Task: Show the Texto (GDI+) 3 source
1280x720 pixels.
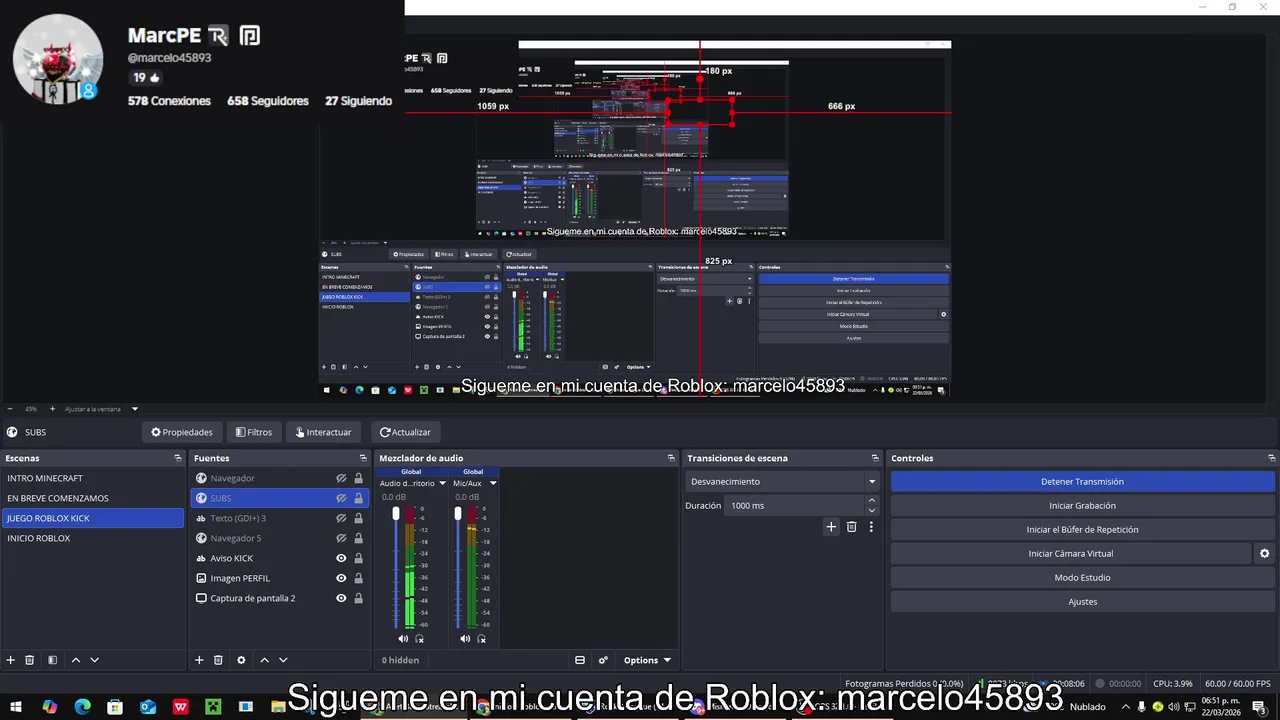Action: coord(341,518)
